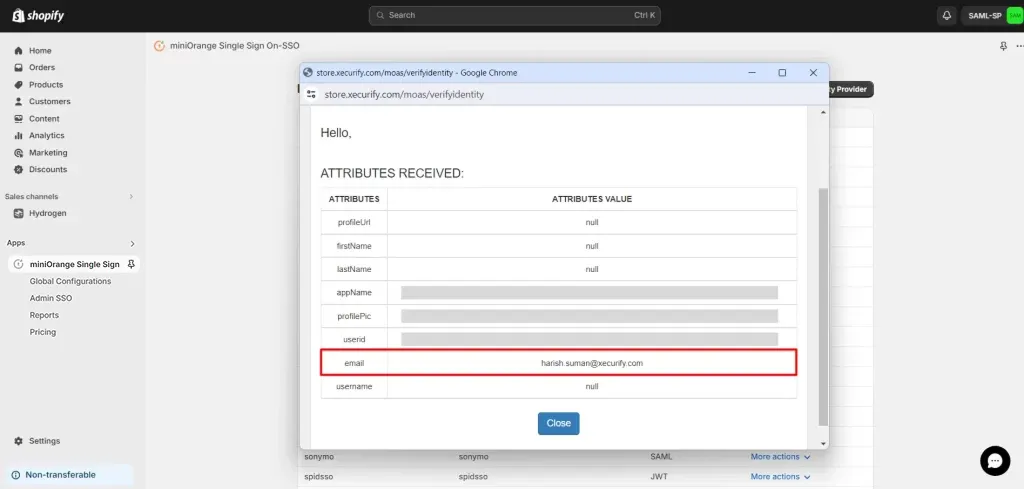1024x489 pixels.
Task: Click the Non-transferable info icon
Action: pyautogui.click(x=16, y=475)
